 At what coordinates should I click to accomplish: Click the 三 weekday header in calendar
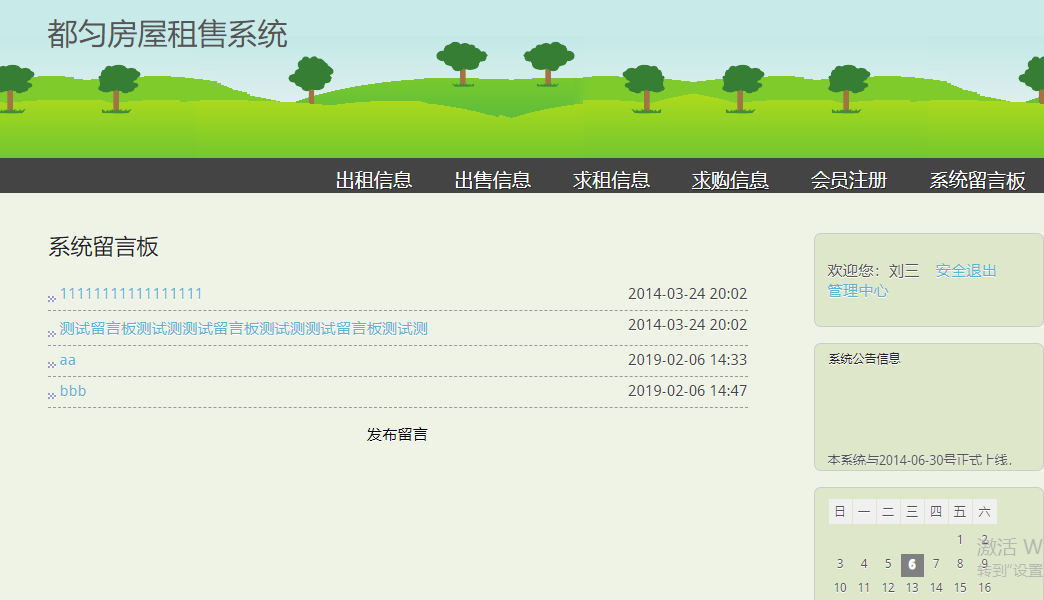(x=912, y=511)
